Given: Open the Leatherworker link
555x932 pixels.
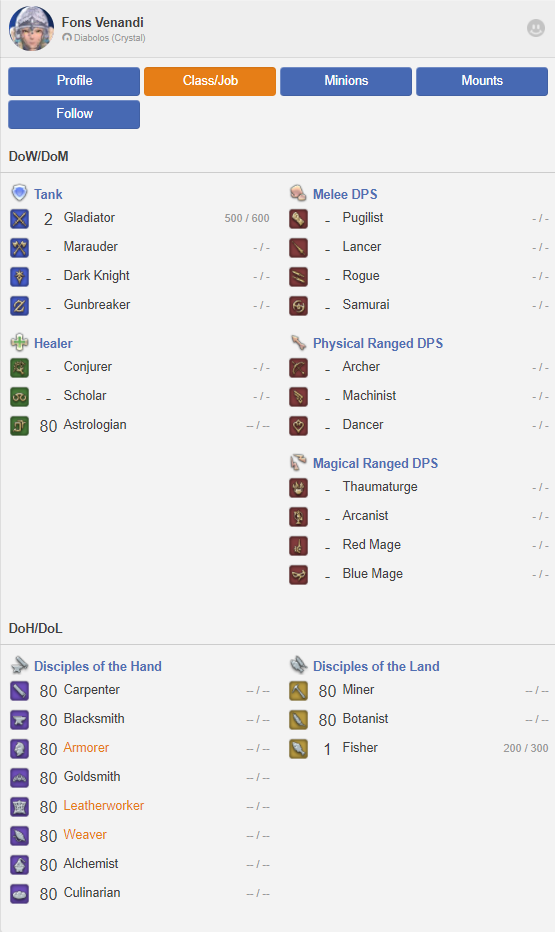Looking at the screenshot, I should coord(104,805).
